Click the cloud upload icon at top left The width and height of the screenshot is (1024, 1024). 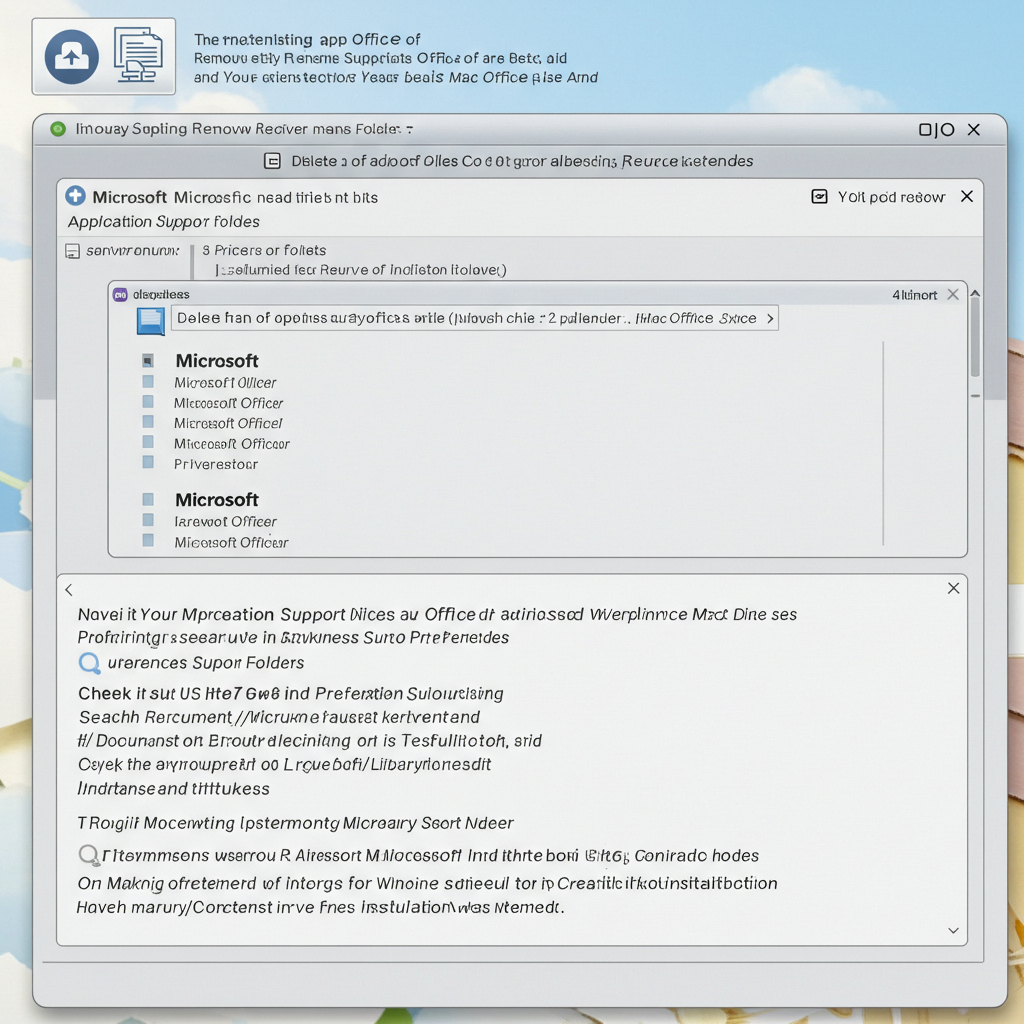72,57
